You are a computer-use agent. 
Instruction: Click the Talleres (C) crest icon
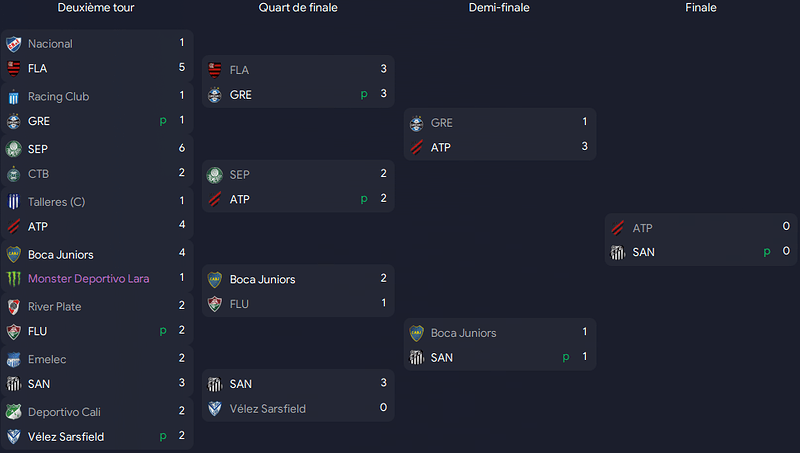(14, 202)
